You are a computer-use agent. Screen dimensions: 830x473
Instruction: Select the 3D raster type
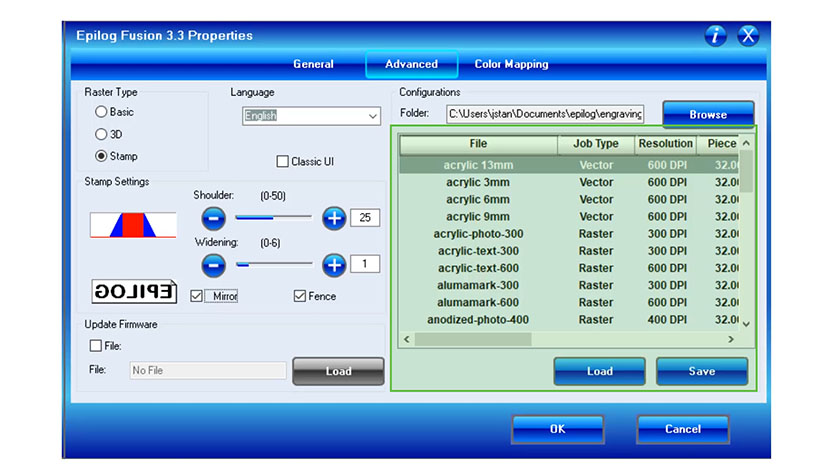pyautogui.click(x=101, y=134)
